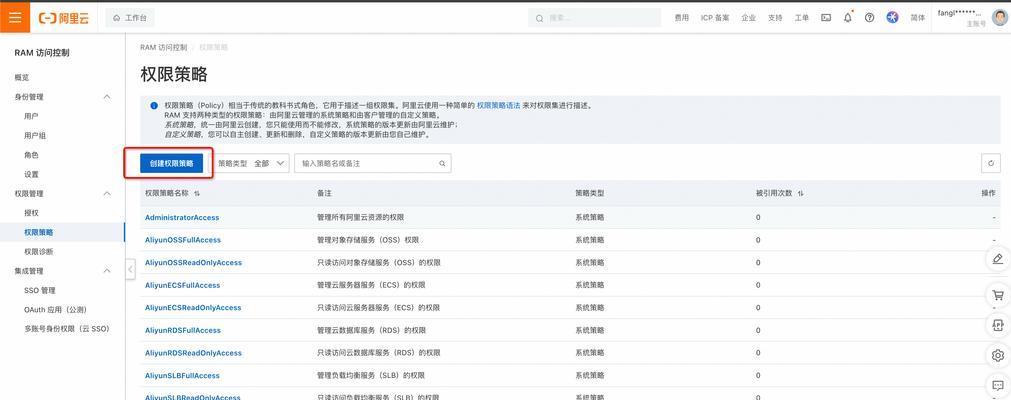Click 系统策略 type in AliyunOSSFullAccess row

(x=590, y=240)
